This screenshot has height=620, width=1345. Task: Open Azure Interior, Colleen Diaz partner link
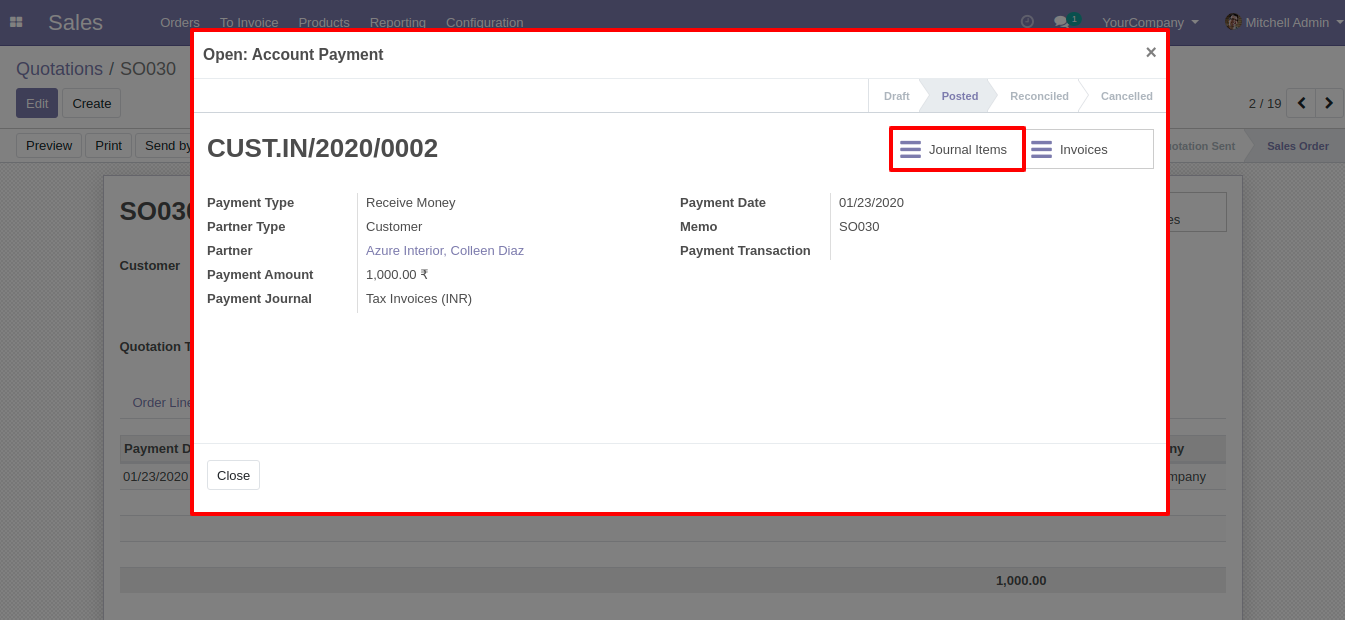coord(445,251)
